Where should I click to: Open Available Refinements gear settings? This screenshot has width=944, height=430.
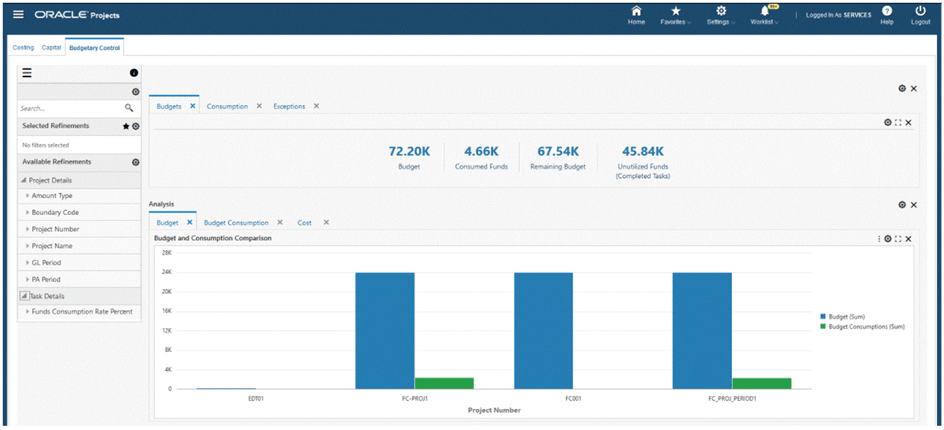(x=136, y=162)
